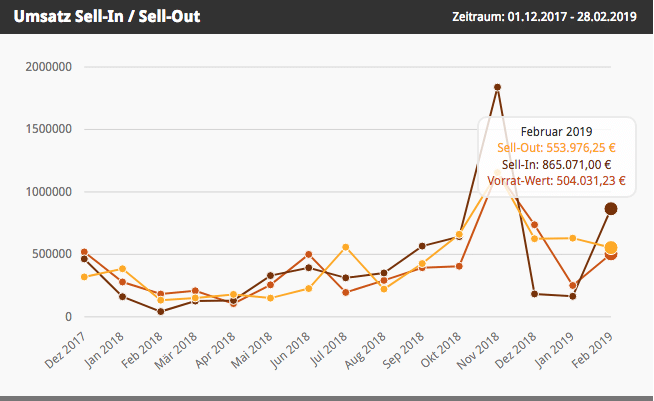Click the yellow Sell-Out point at Dez 2017

(85, 277)
